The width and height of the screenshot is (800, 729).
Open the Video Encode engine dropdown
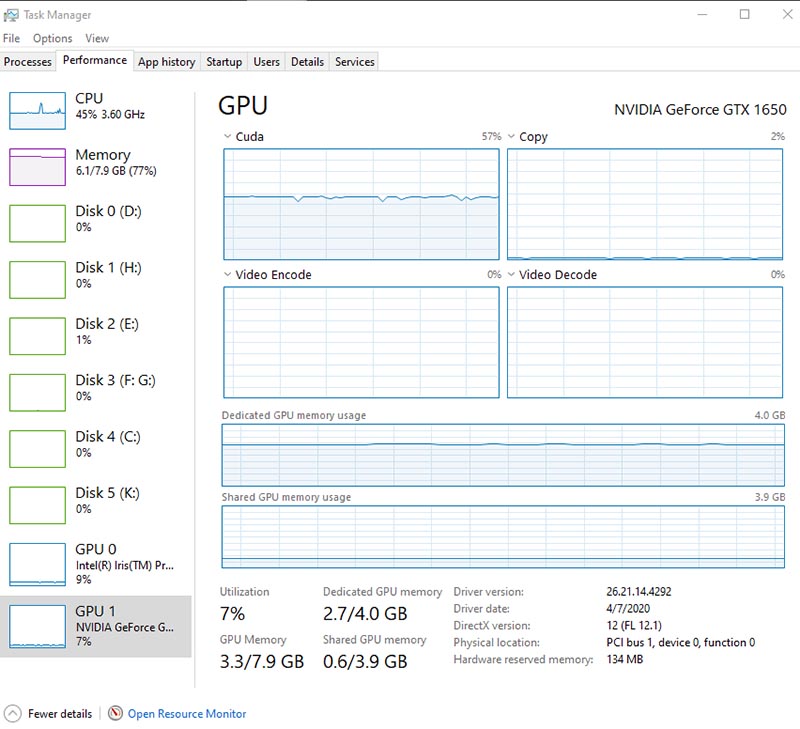[x=227, y=274]
